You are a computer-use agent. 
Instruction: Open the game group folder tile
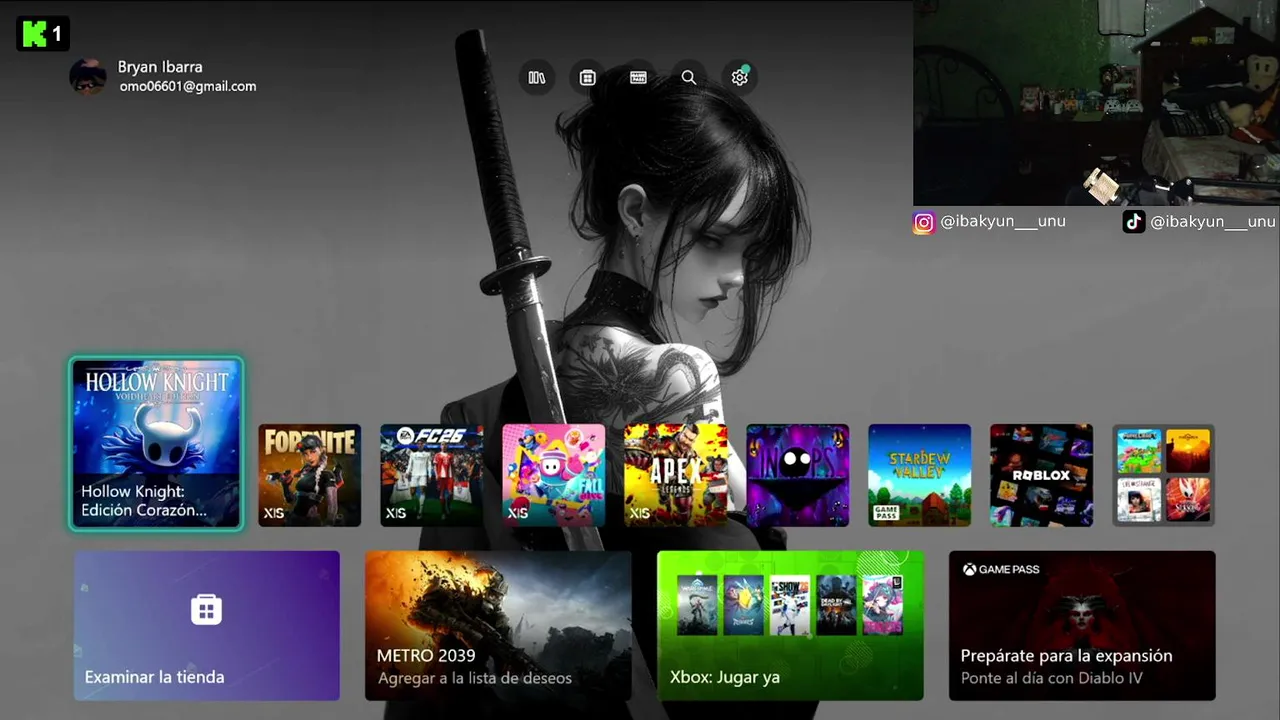click(x=1164, y=475)
